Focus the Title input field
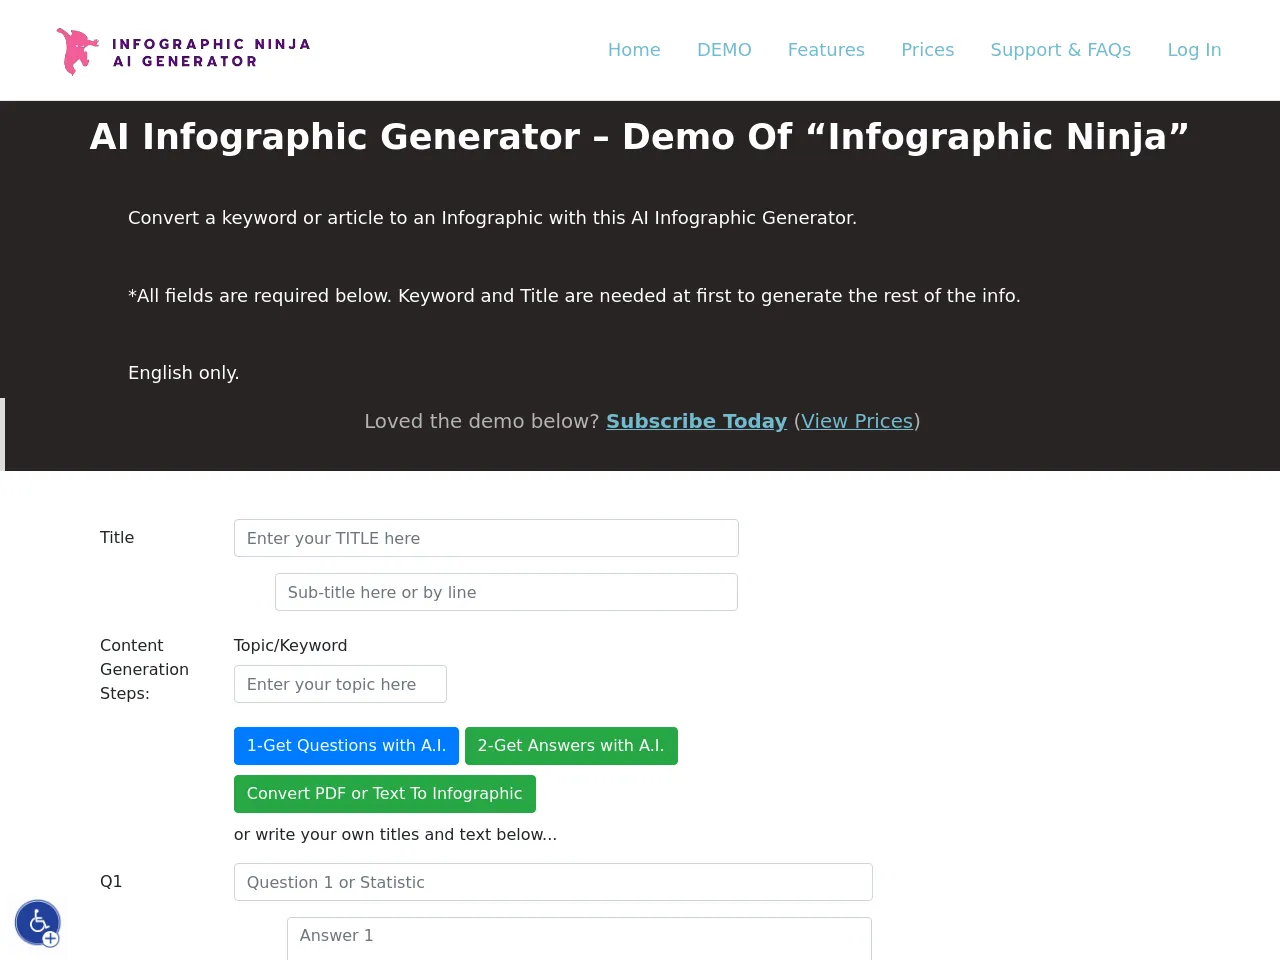Screen dimensions: 1280x960 click(486, 538)
